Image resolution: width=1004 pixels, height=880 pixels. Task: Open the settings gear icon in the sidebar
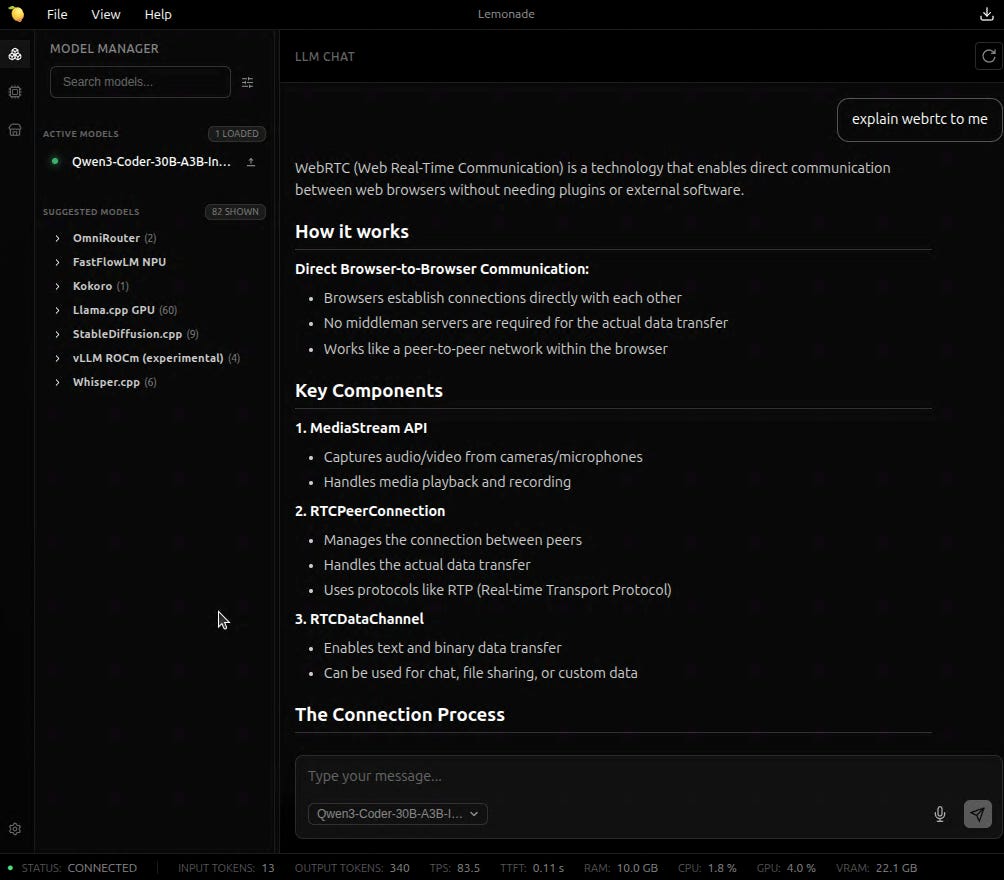(x=15, y=829)
